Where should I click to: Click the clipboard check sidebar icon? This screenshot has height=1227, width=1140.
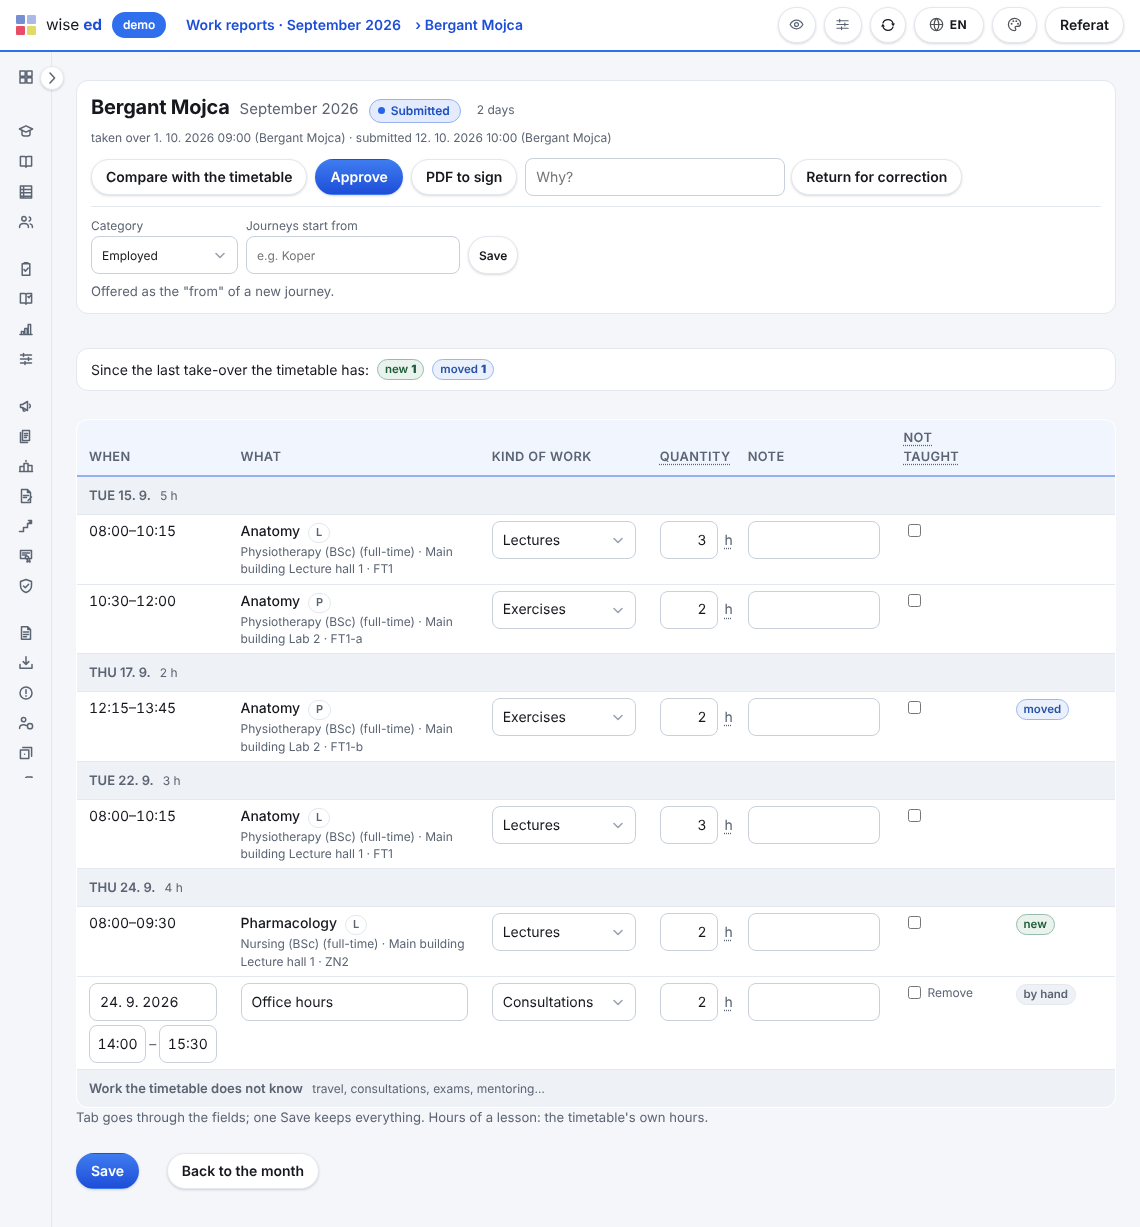(26, 269)
